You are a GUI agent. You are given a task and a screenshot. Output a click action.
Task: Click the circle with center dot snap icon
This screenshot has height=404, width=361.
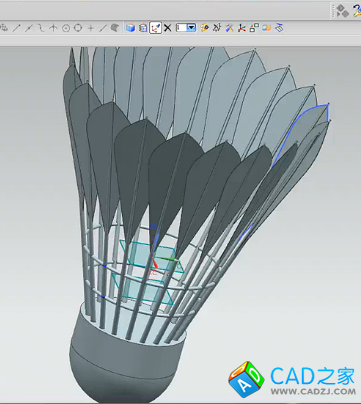(x=66, y=28)
